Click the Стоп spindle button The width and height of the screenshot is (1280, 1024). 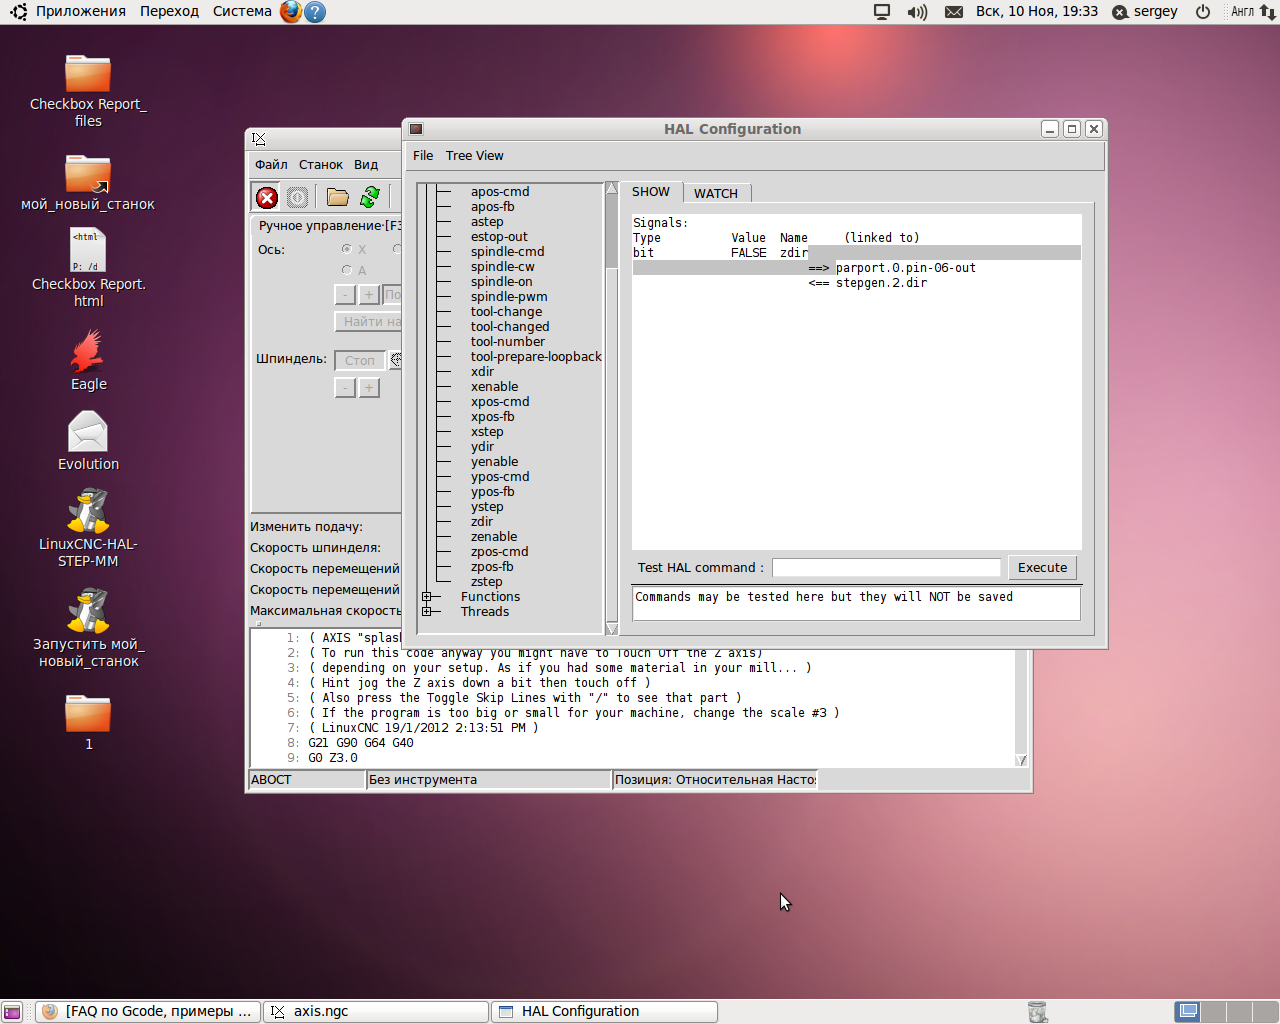pyautogui.click(x=360, y=360)
